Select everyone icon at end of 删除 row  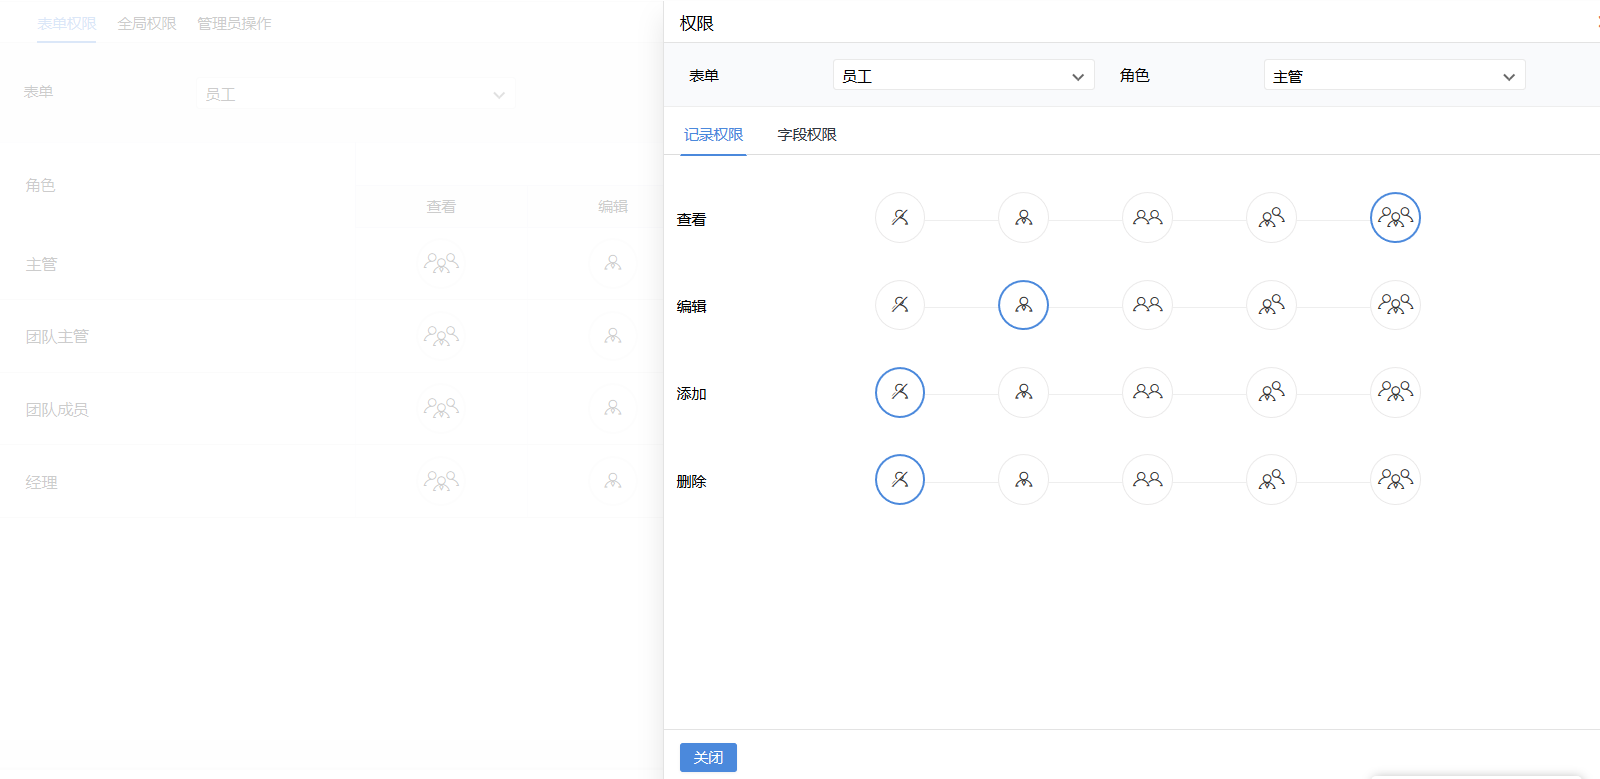[x=1395, y=480]
